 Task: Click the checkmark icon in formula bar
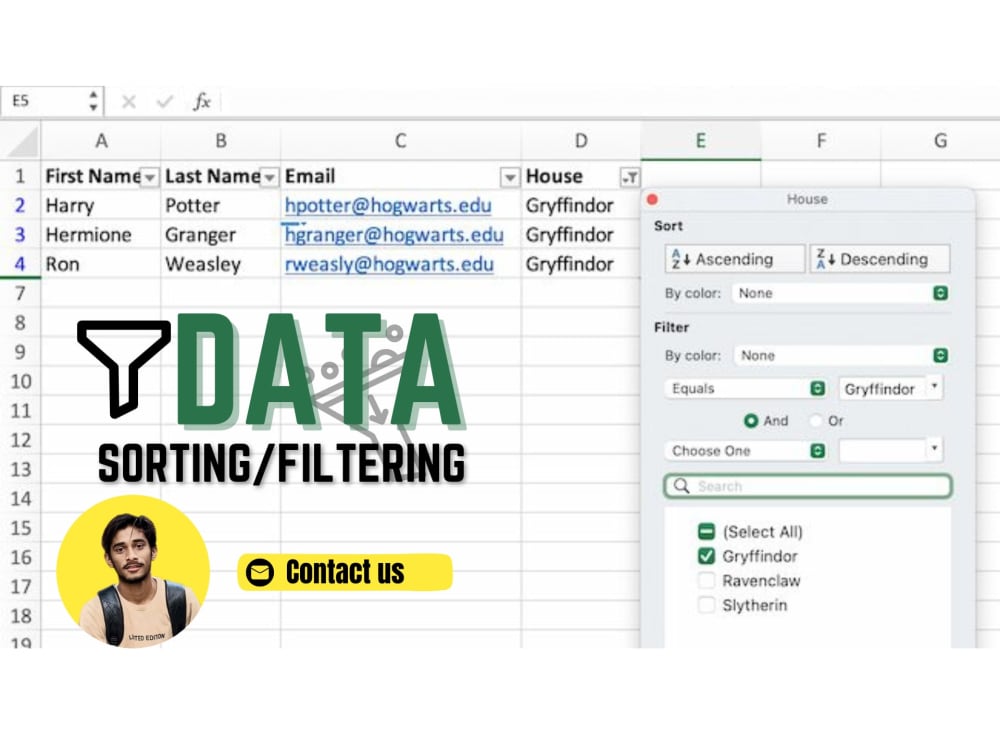pos(163,101)
